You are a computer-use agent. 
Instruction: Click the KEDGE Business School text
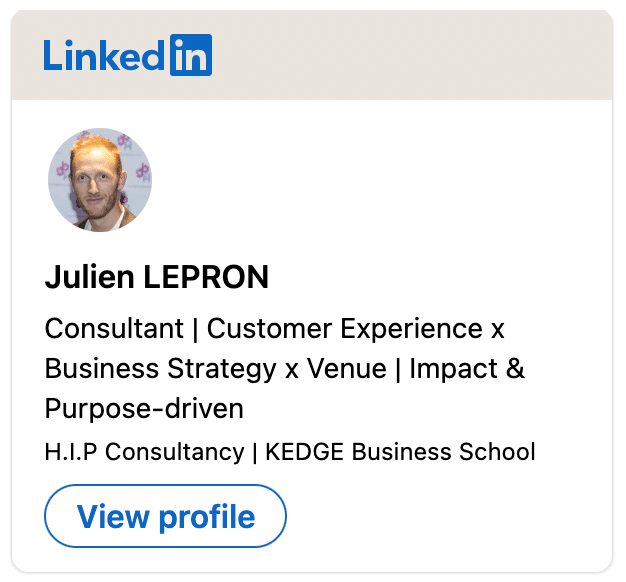pyautogui.click(x=399, y=452)
